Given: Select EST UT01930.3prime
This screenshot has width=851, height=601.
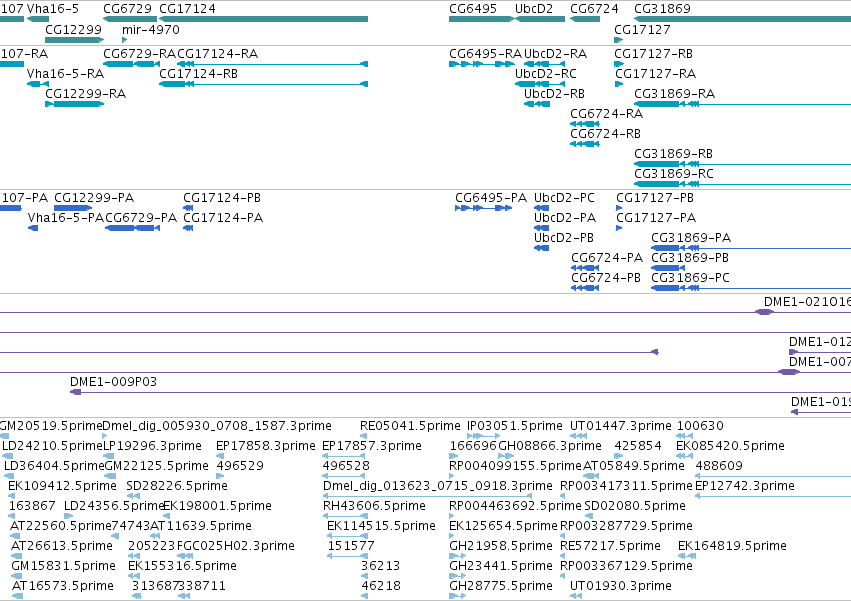Looking at the screenshot, I should 576,596.
